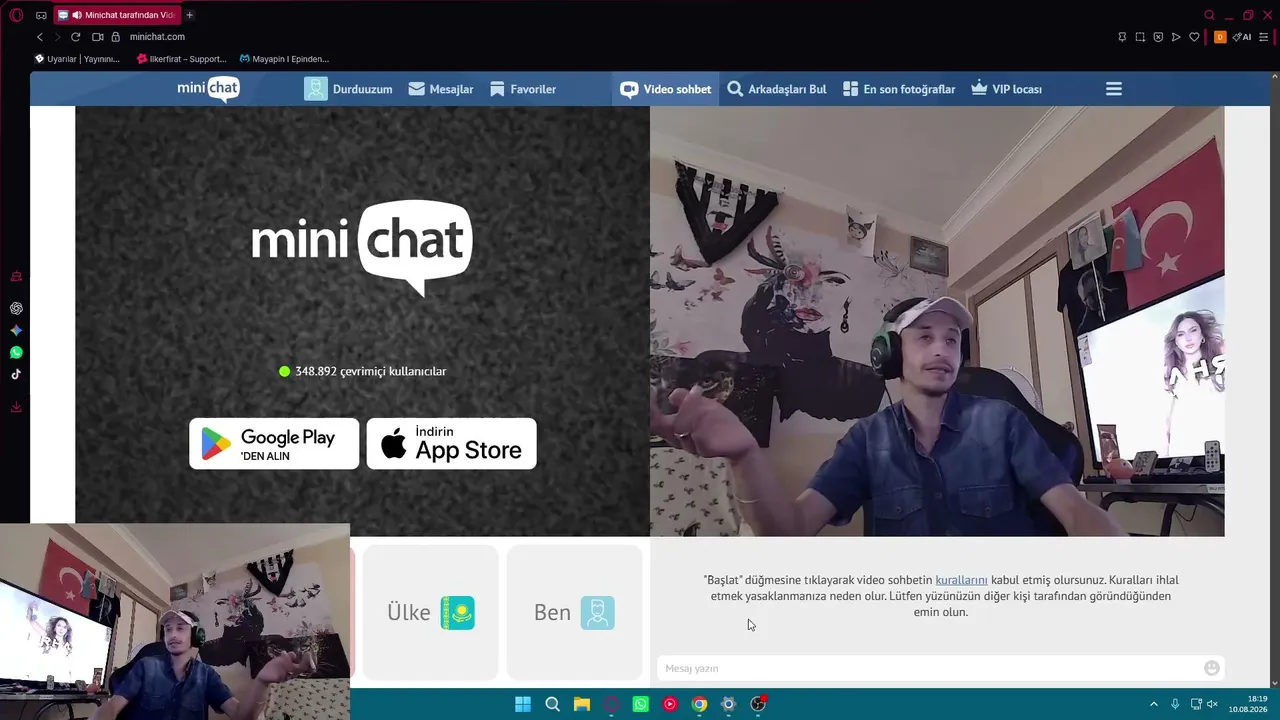This screenshot has width=1280, height=720.
Task: Open the Mesajlar section
Action: [441, 89]
